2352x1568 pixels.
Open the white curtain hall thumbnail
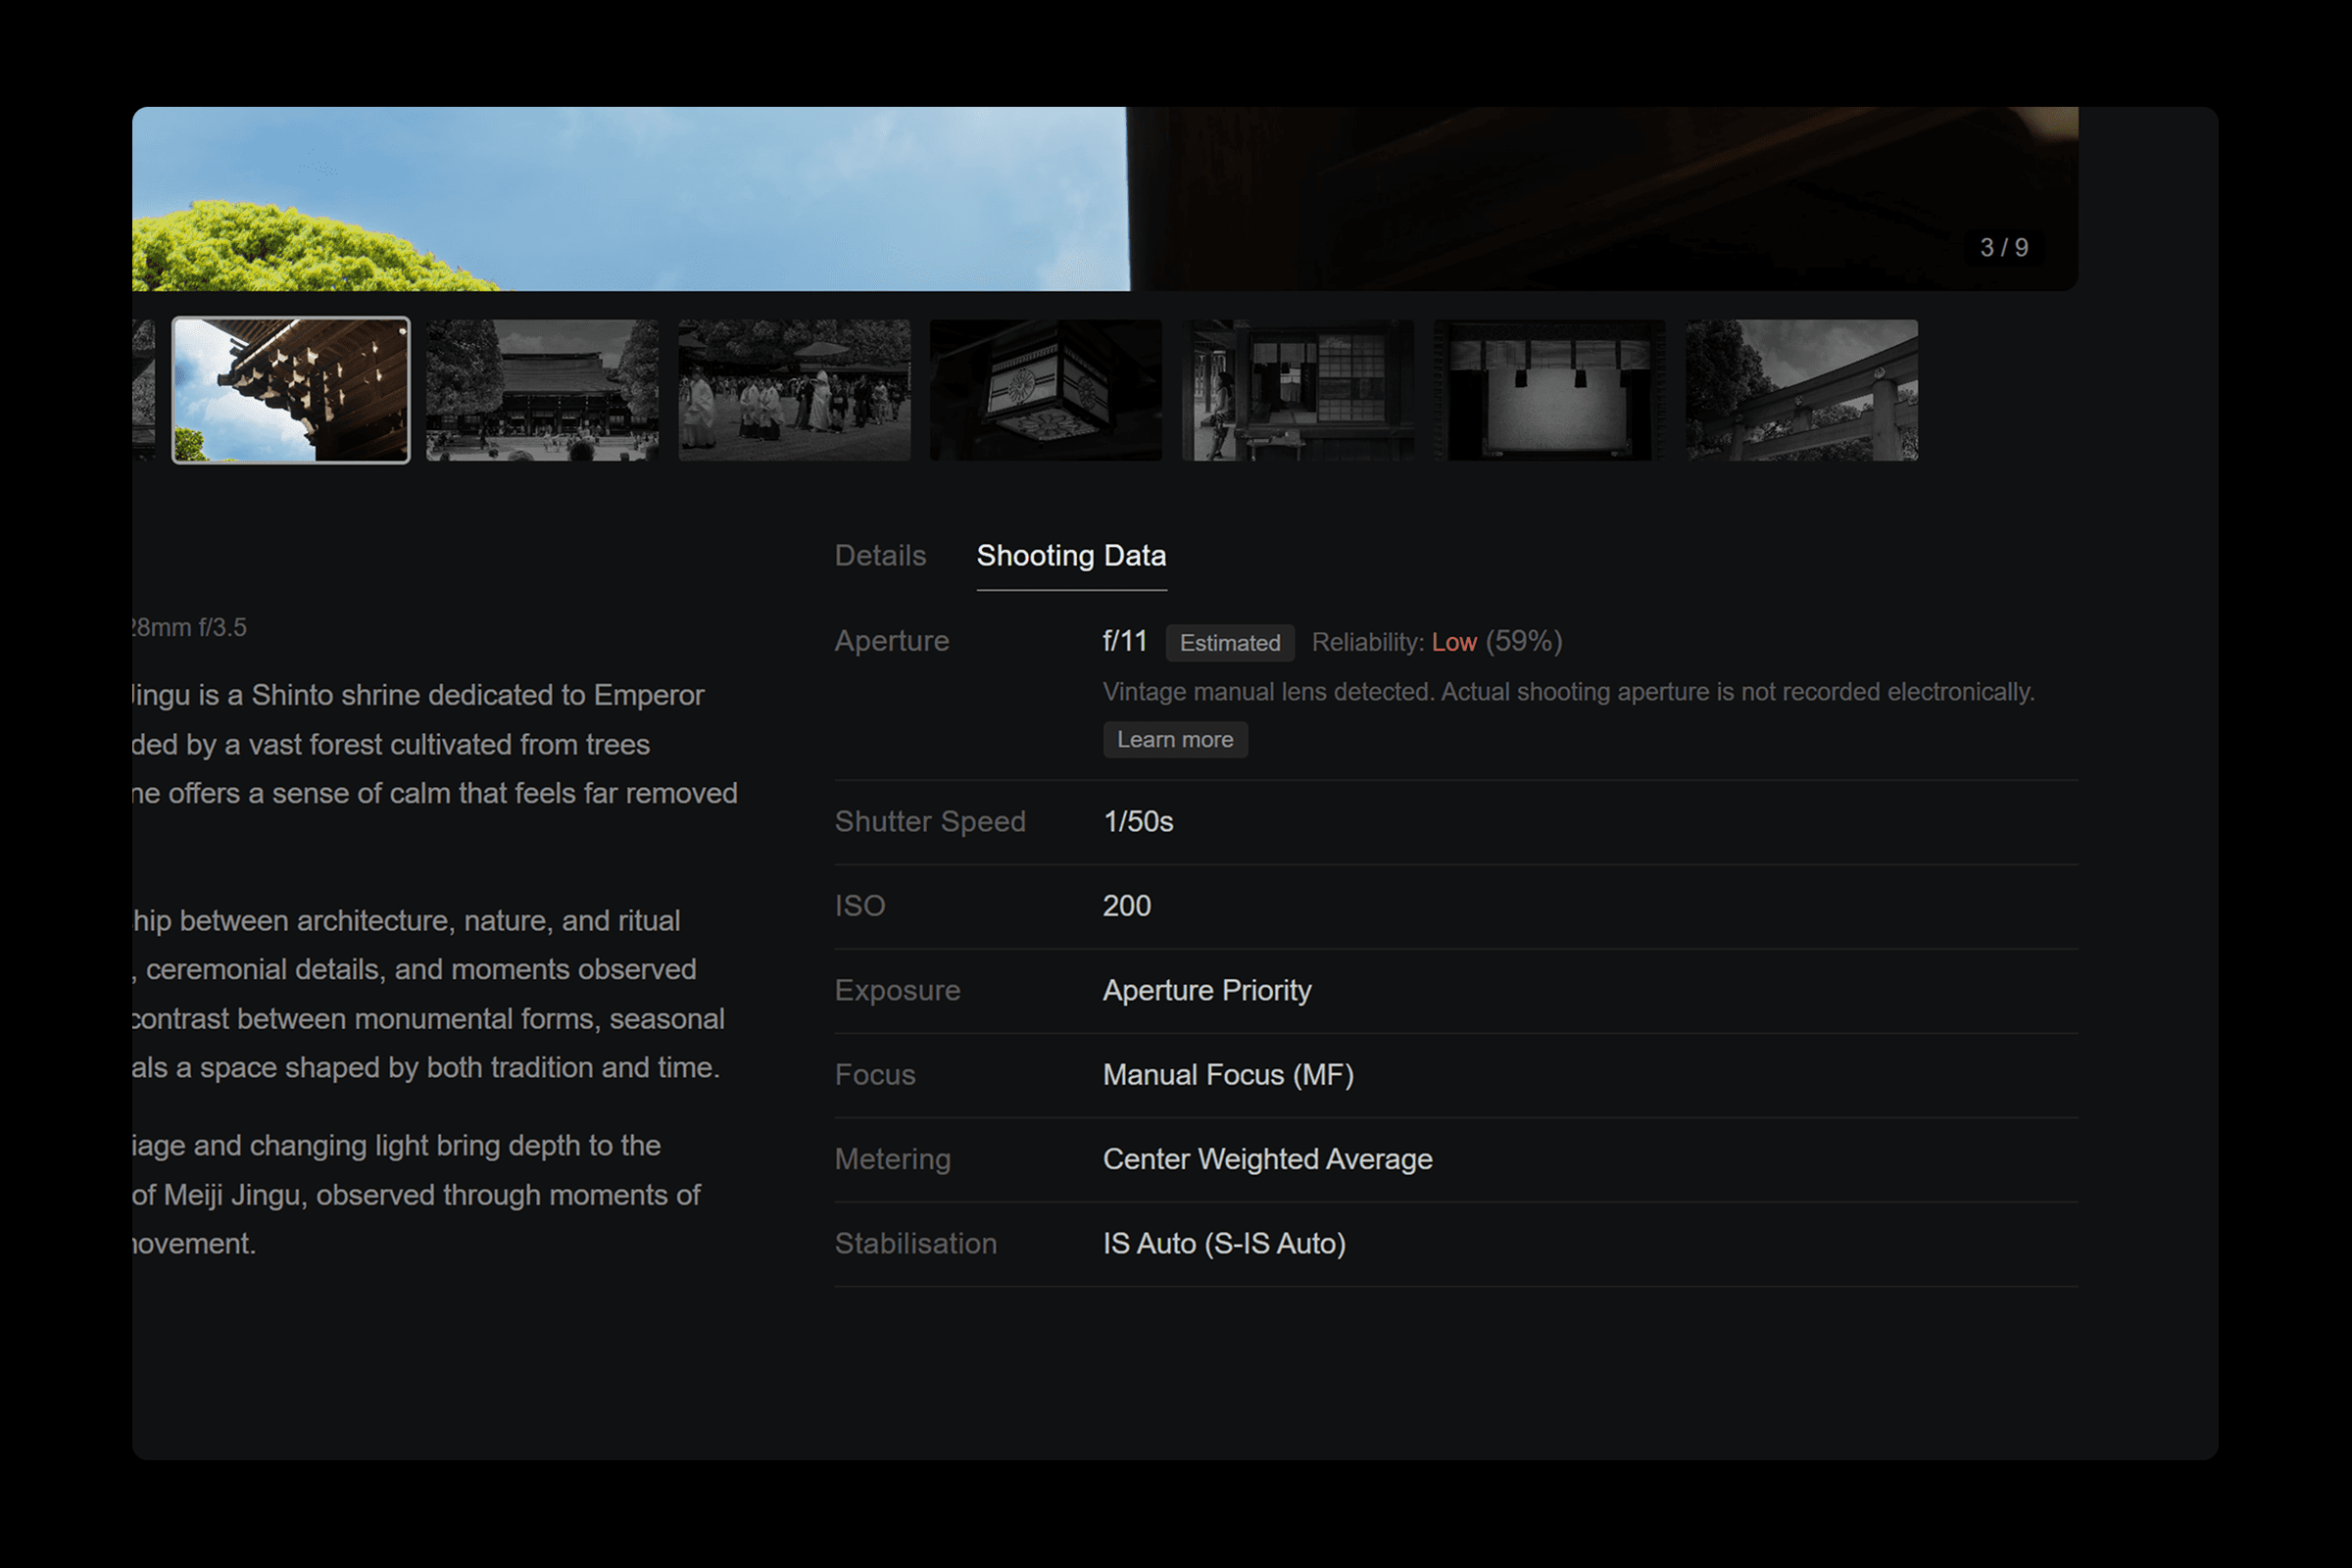(x=1550, y=390)
